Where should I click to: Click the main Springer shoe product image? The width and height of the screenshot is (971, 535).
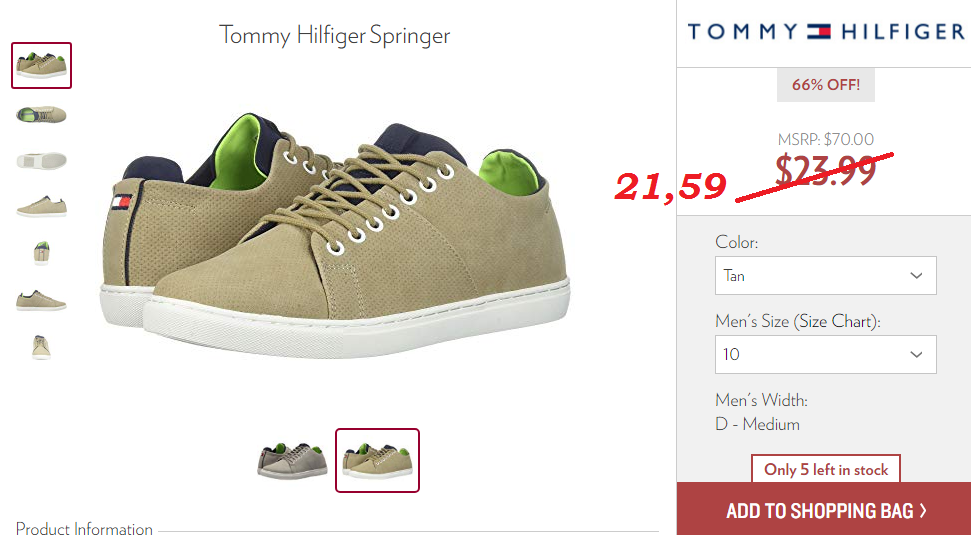point(334,235)
